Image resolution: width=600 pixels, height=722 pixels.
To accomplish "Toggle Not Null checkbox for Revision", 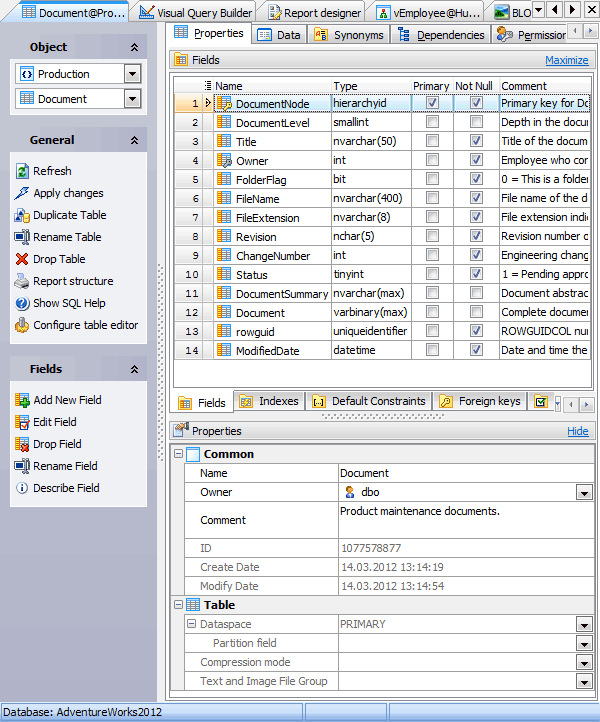I will (476, 236).
